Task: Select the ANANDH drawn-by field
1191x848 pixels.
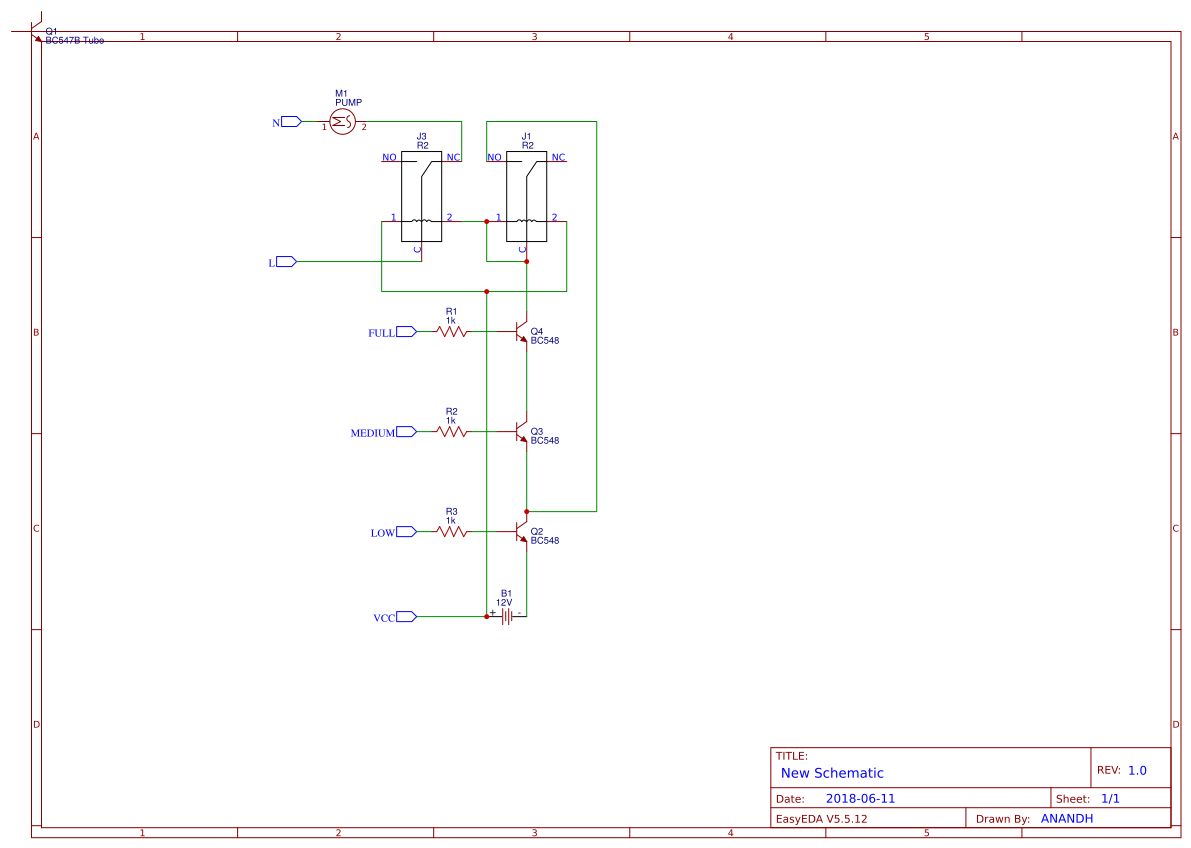Action: pyautogui.click(x=1066, y=818)
